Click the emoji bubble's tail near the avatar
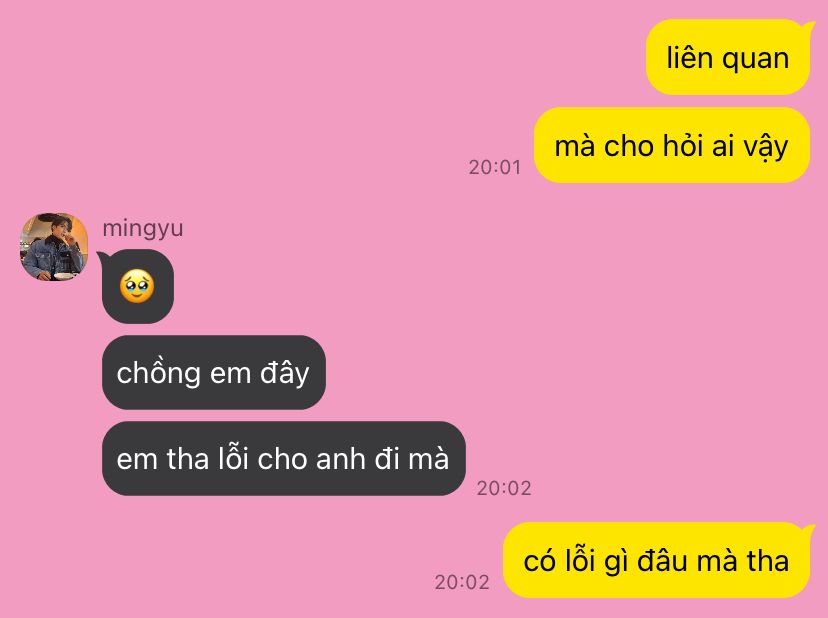The width and height of the screenshot is (828, 618). 103,258
